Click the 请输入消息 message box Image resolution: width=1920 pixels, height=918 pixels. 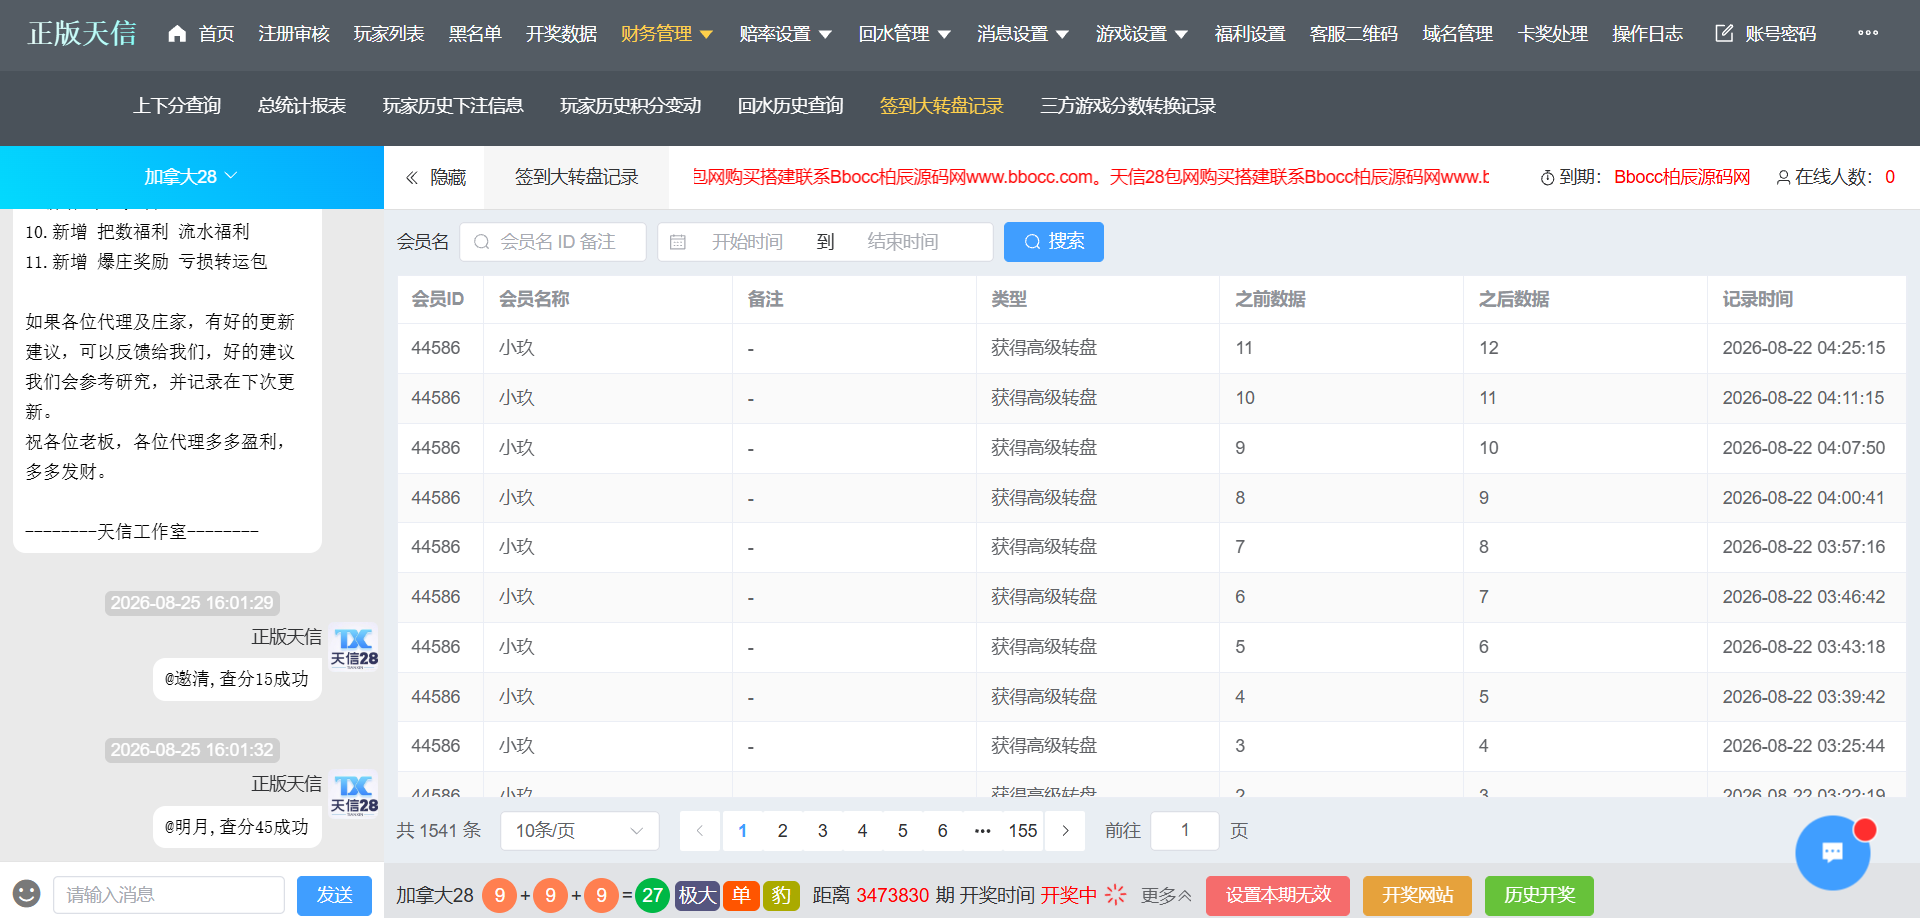tap(169, 895)
